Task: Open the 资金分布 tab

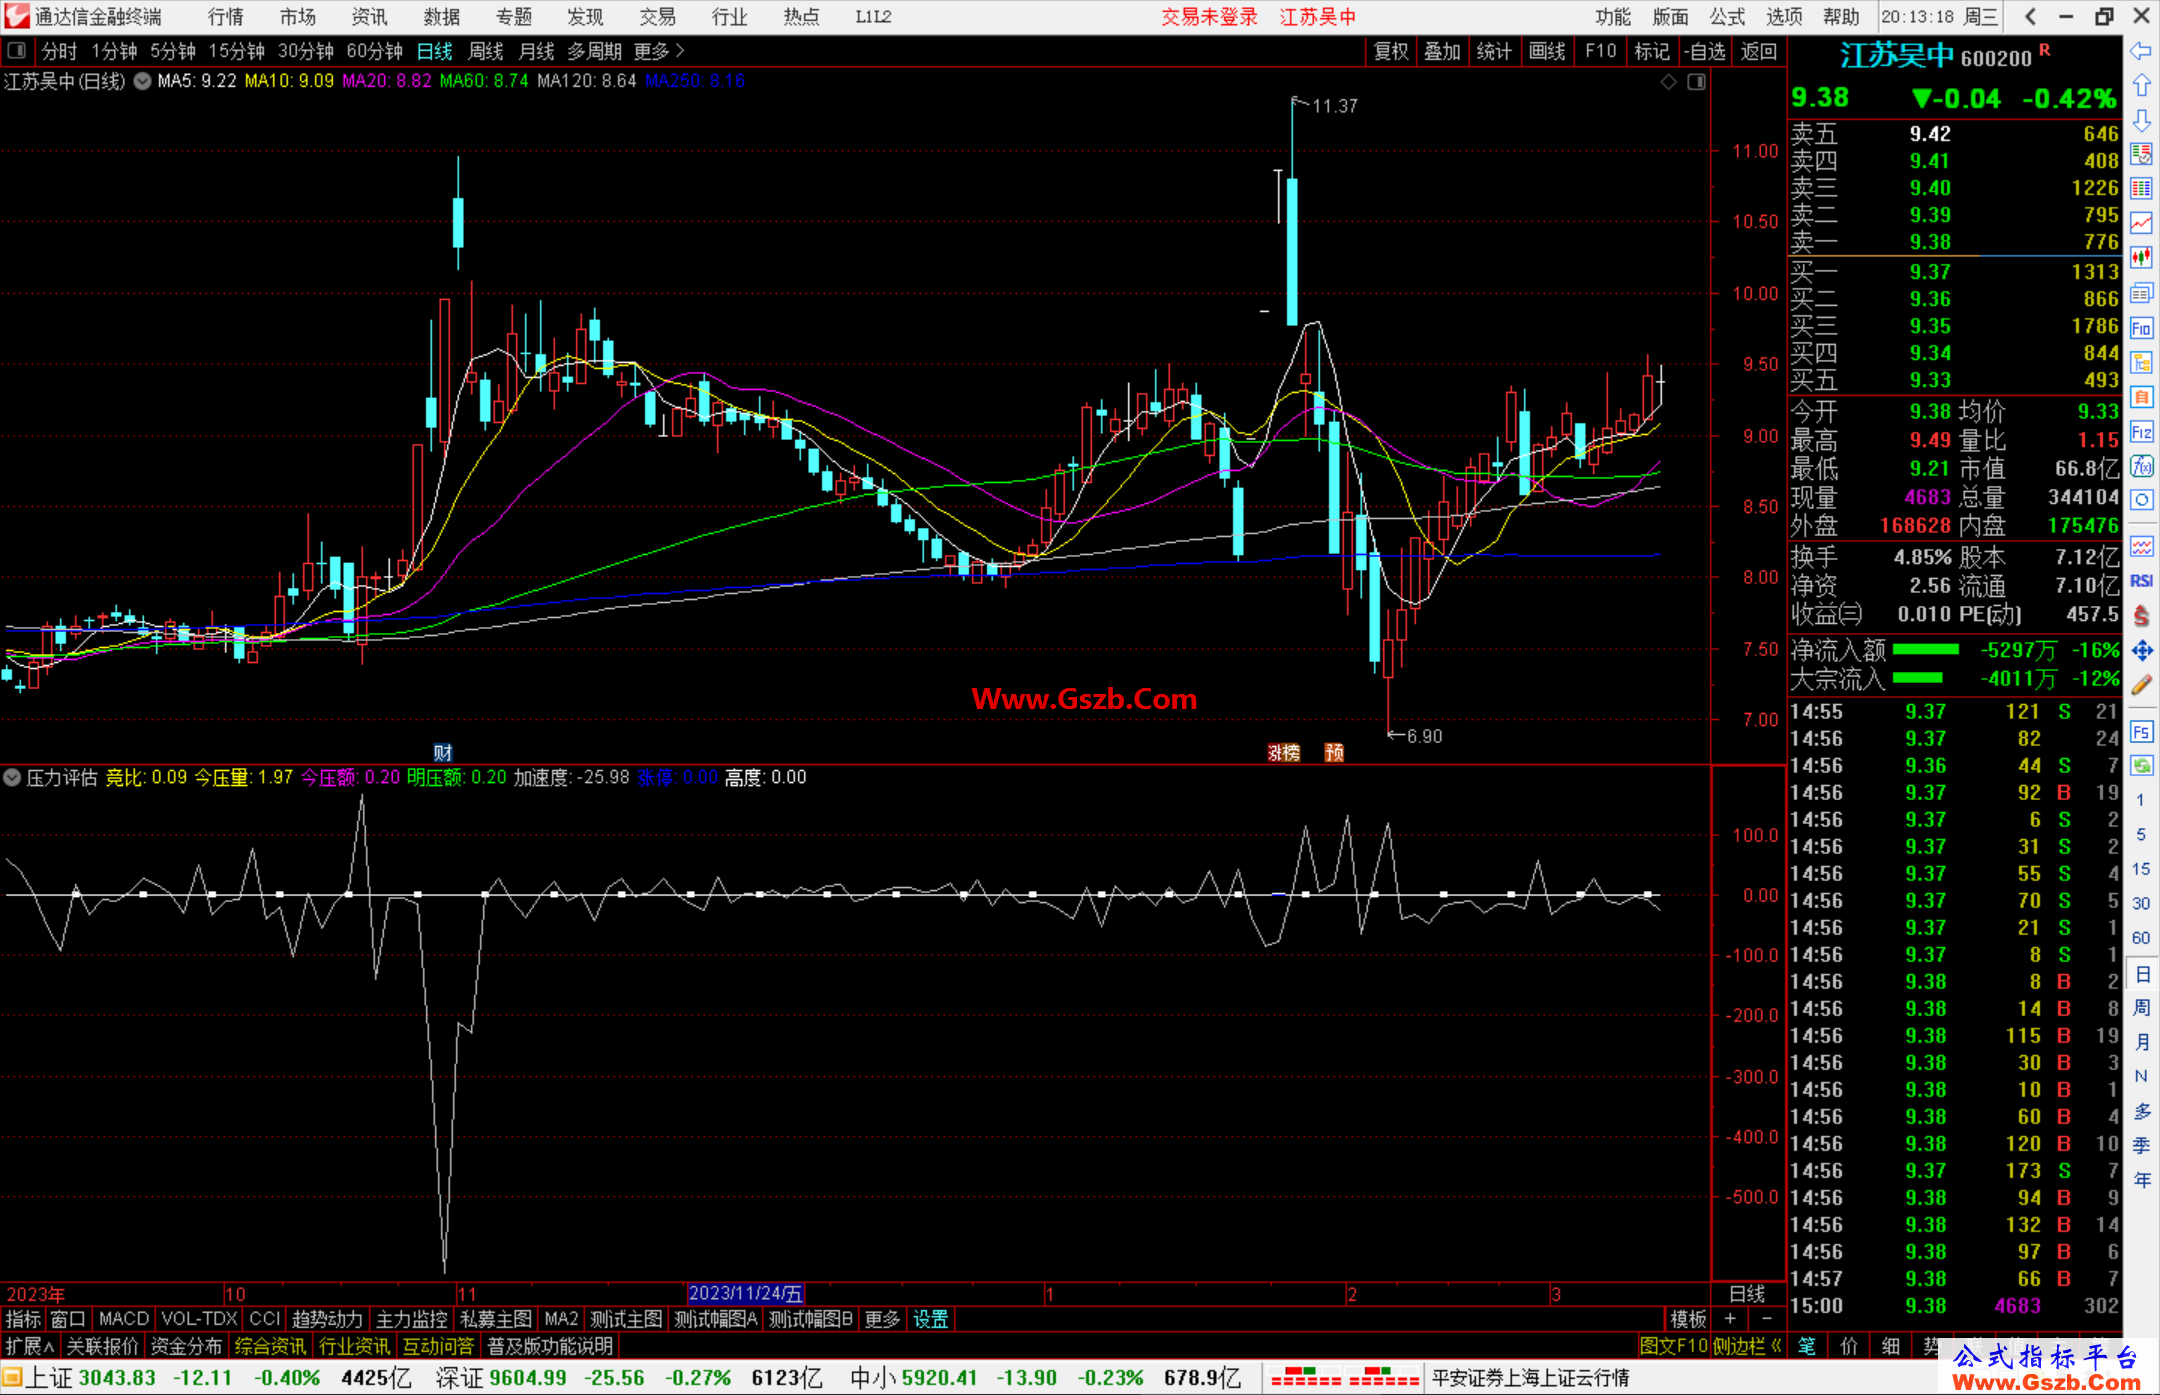Action: coord(186,1346)
